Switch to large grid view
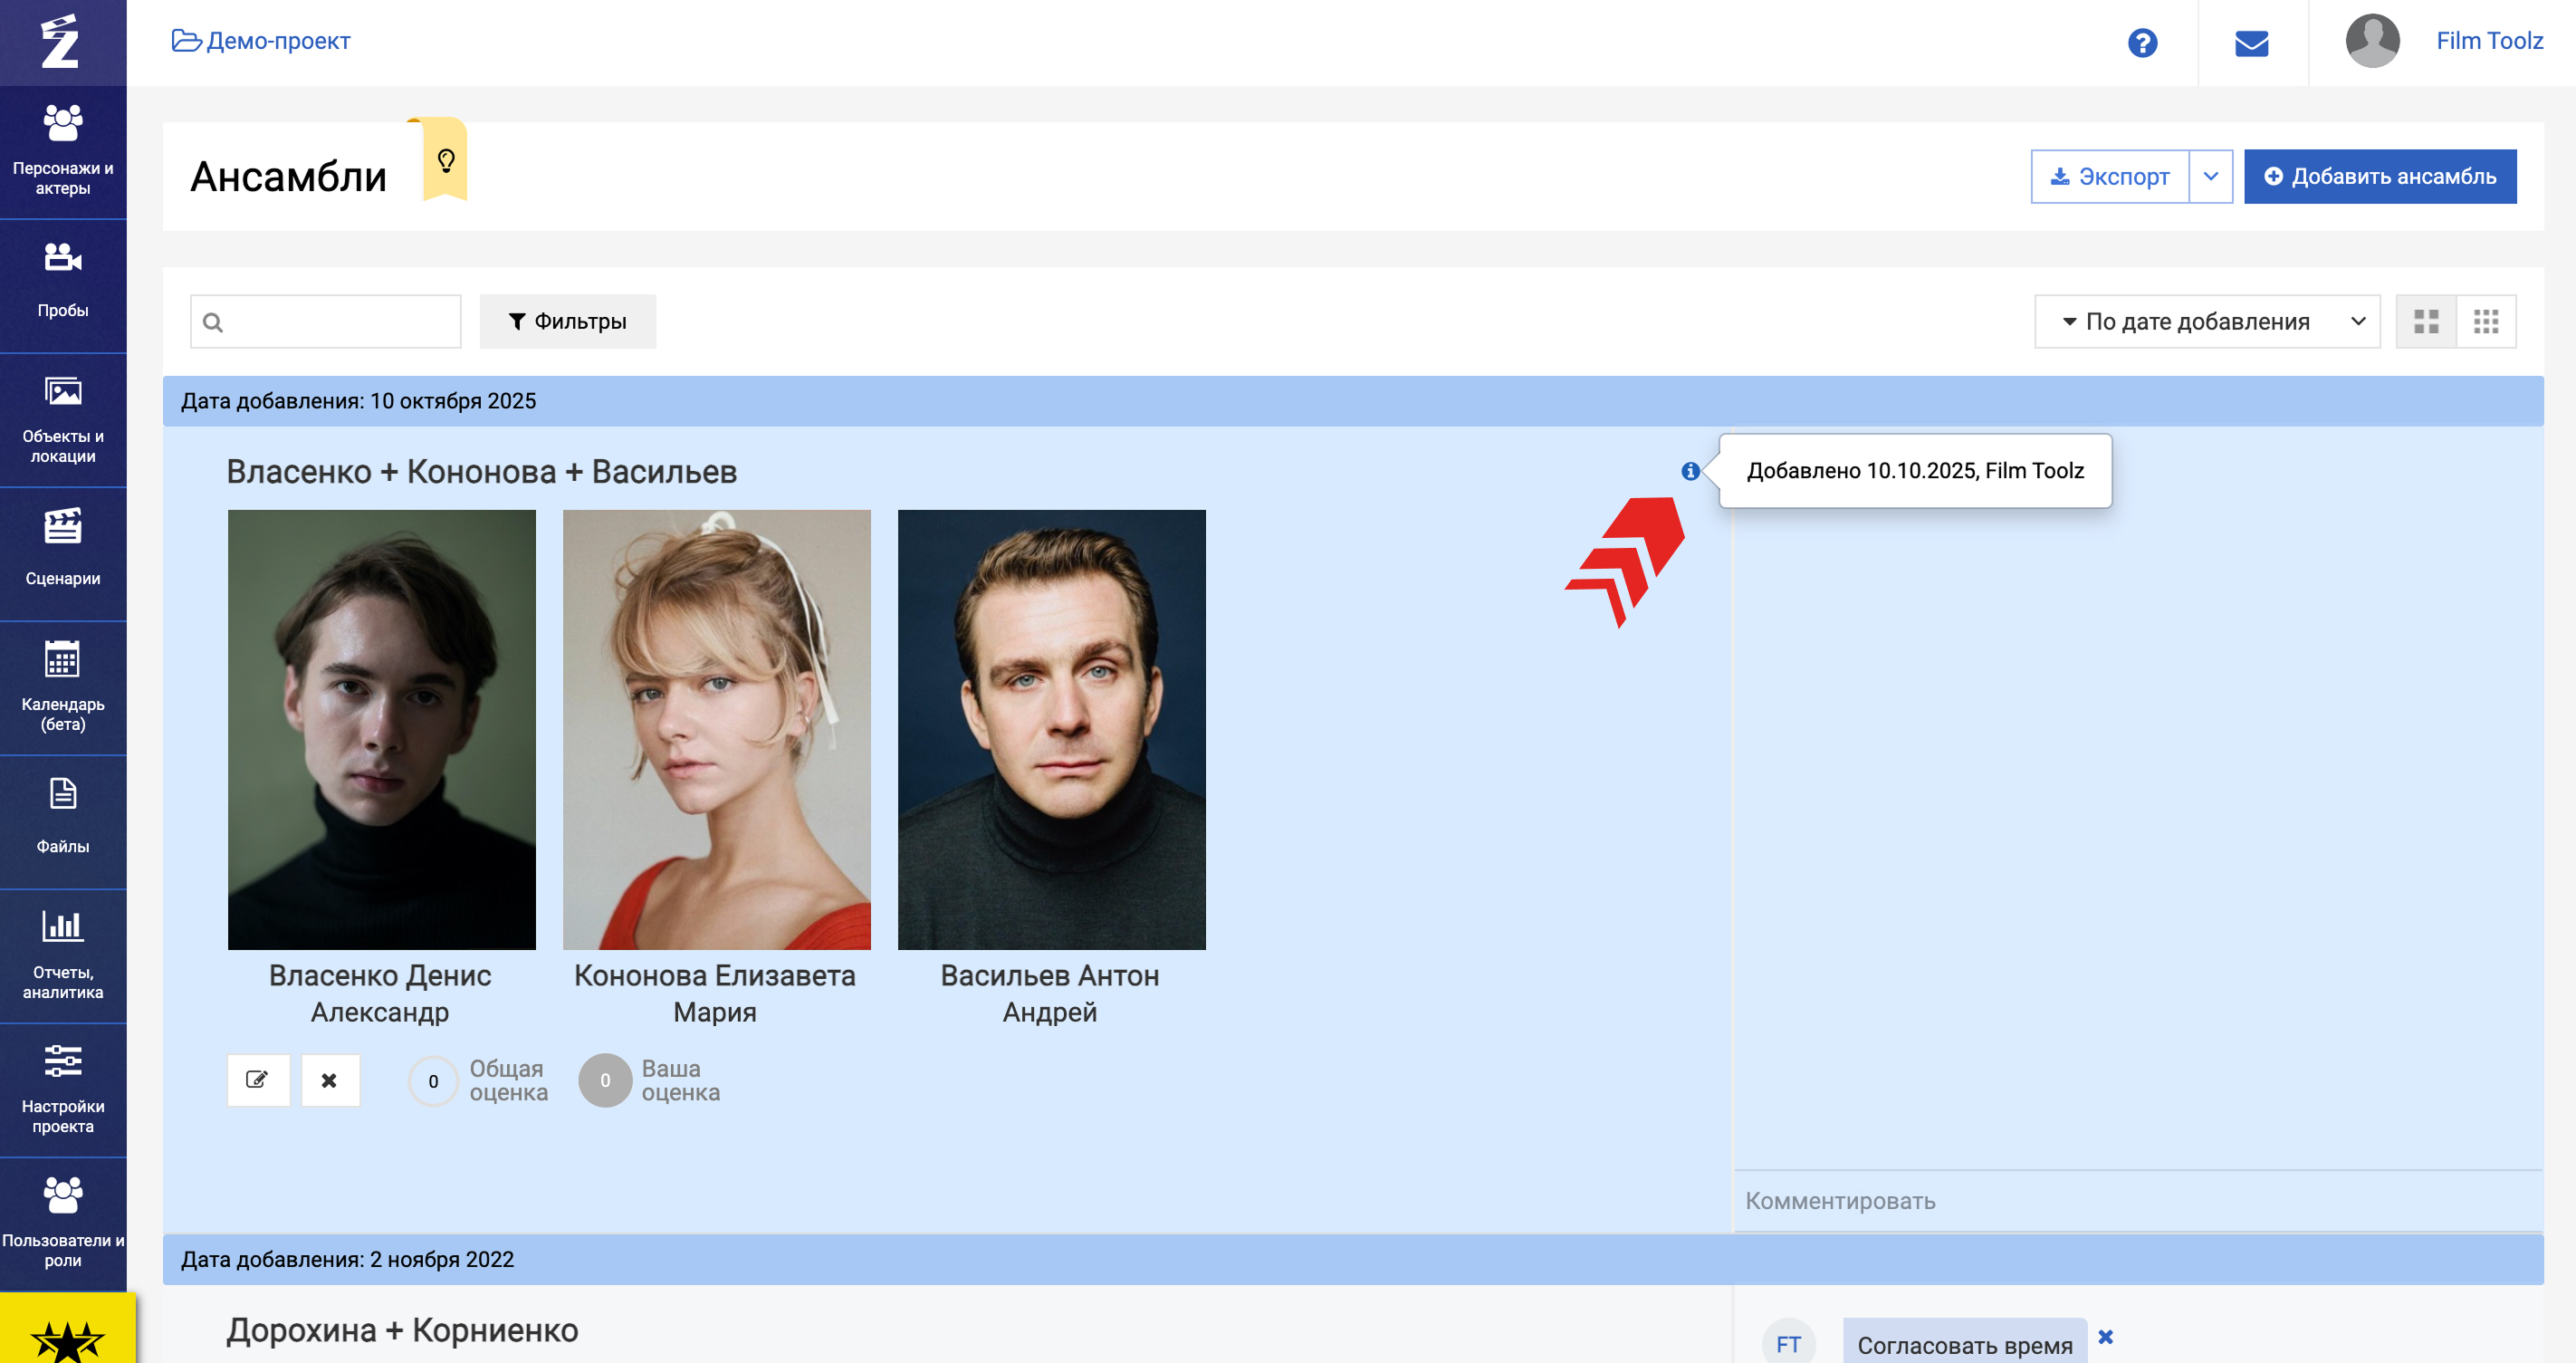Screen dimensions: 2576x1363 (2426, 321)
